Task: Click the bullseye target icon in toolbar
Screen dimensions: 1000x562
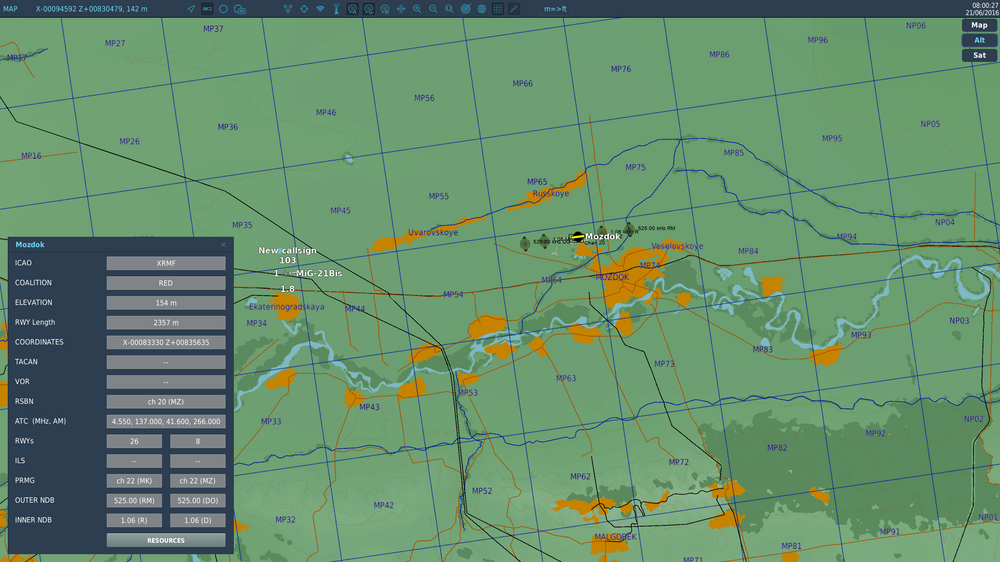Action: click(466, 9)
